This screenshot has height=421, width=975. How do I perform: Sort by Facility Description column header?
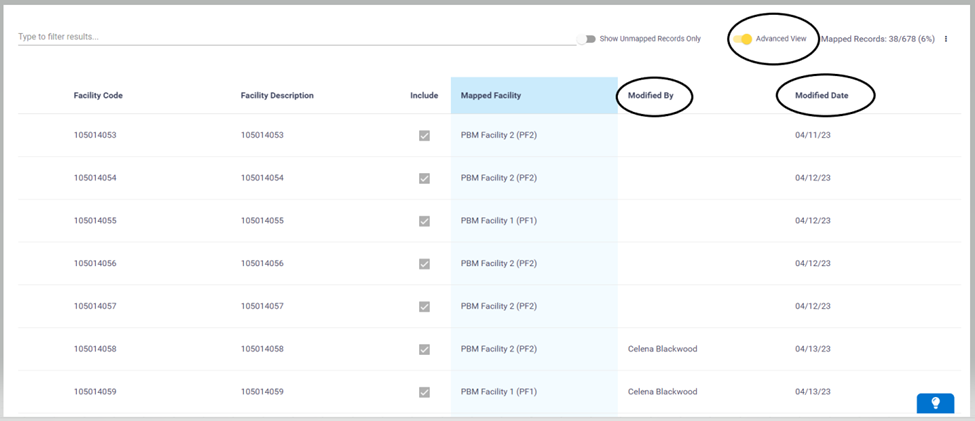pos(277,96)
